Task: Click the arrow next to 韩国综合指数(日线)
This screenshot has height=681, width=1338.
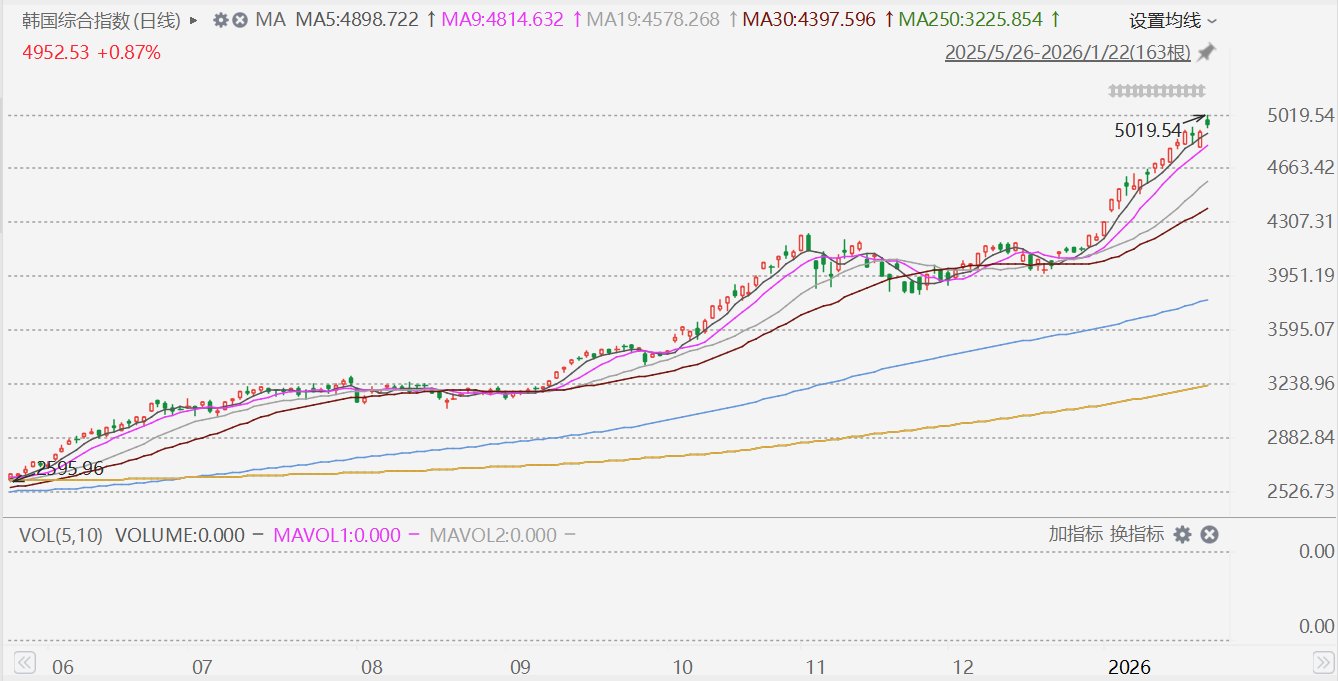Action: pos(193,20)
